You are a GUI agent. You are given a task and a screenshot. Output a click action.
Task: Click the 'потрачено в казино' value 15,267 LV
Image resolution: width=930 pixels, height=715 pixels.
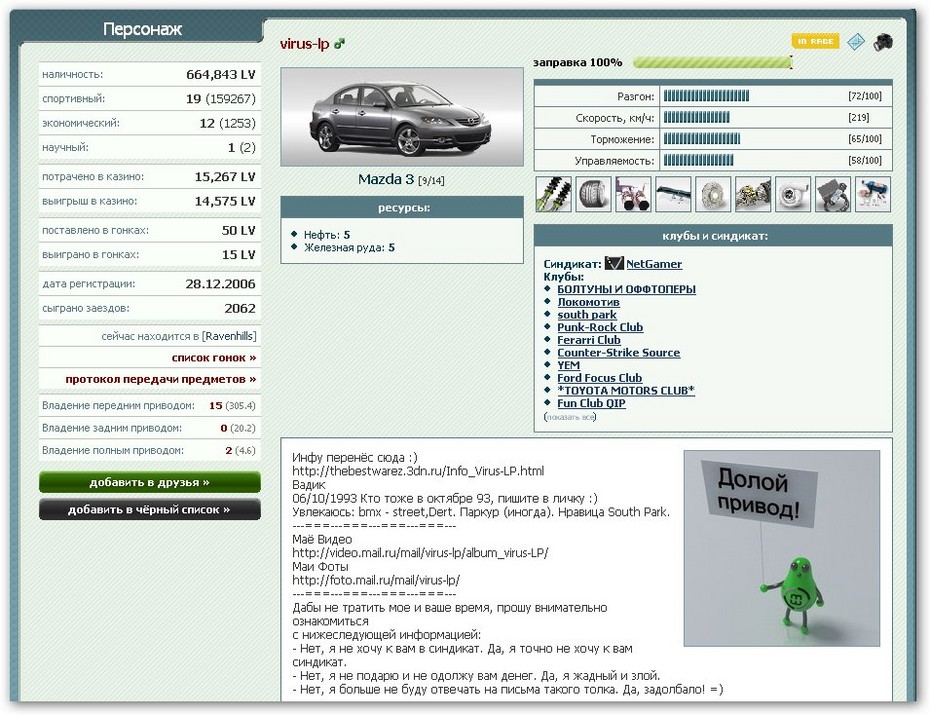click(x=225, y=177)
